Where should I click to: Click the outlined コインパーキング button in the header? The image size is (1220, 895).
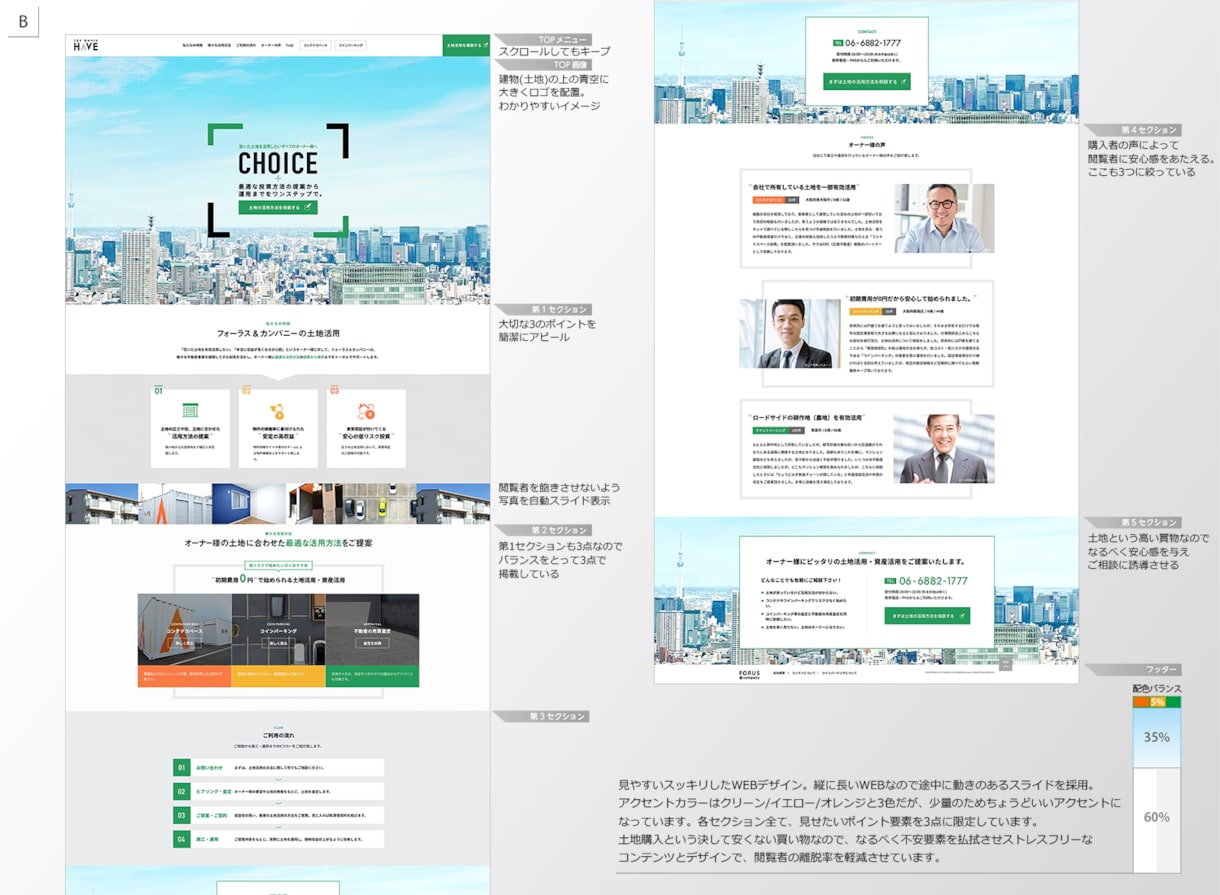(351, 46)
